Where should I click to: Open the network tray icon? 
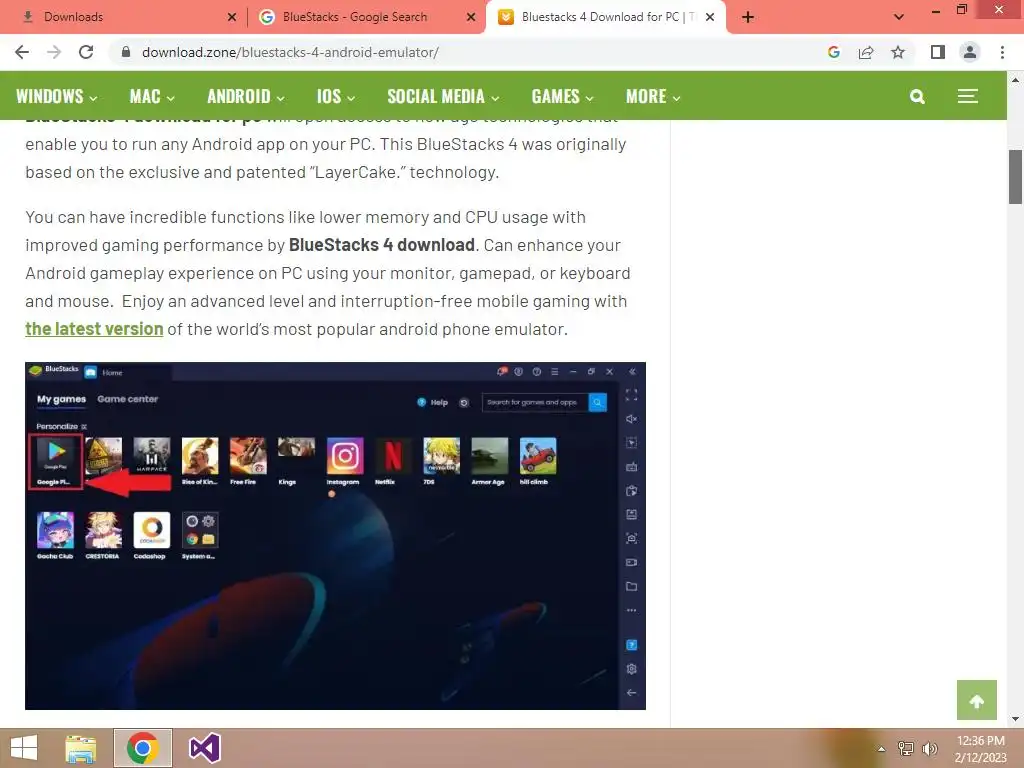click(x=906, y=749)
